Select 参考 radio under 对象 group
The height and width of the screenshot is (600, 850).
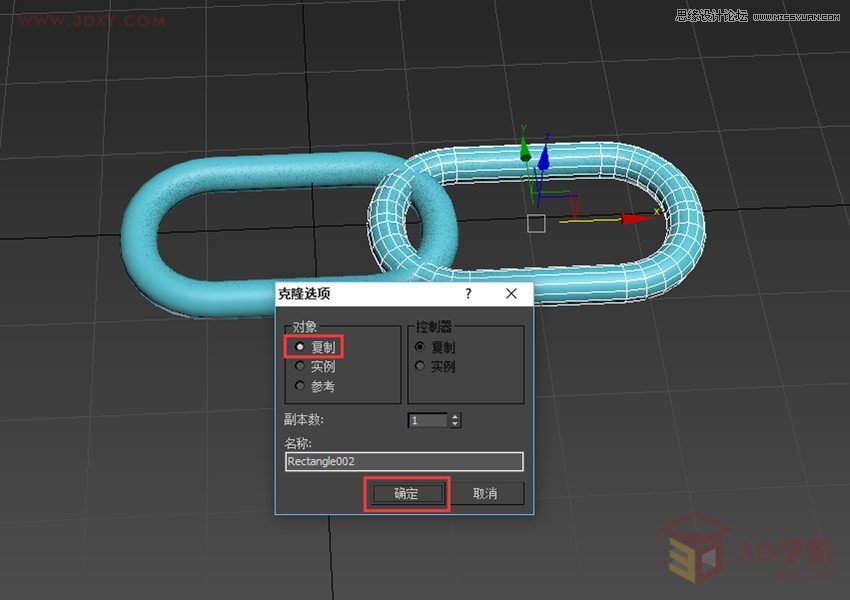click(x=300, y=385)
